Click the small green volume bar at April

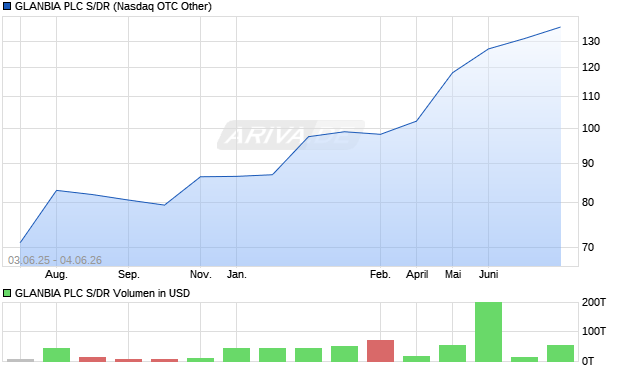point(416,359)
